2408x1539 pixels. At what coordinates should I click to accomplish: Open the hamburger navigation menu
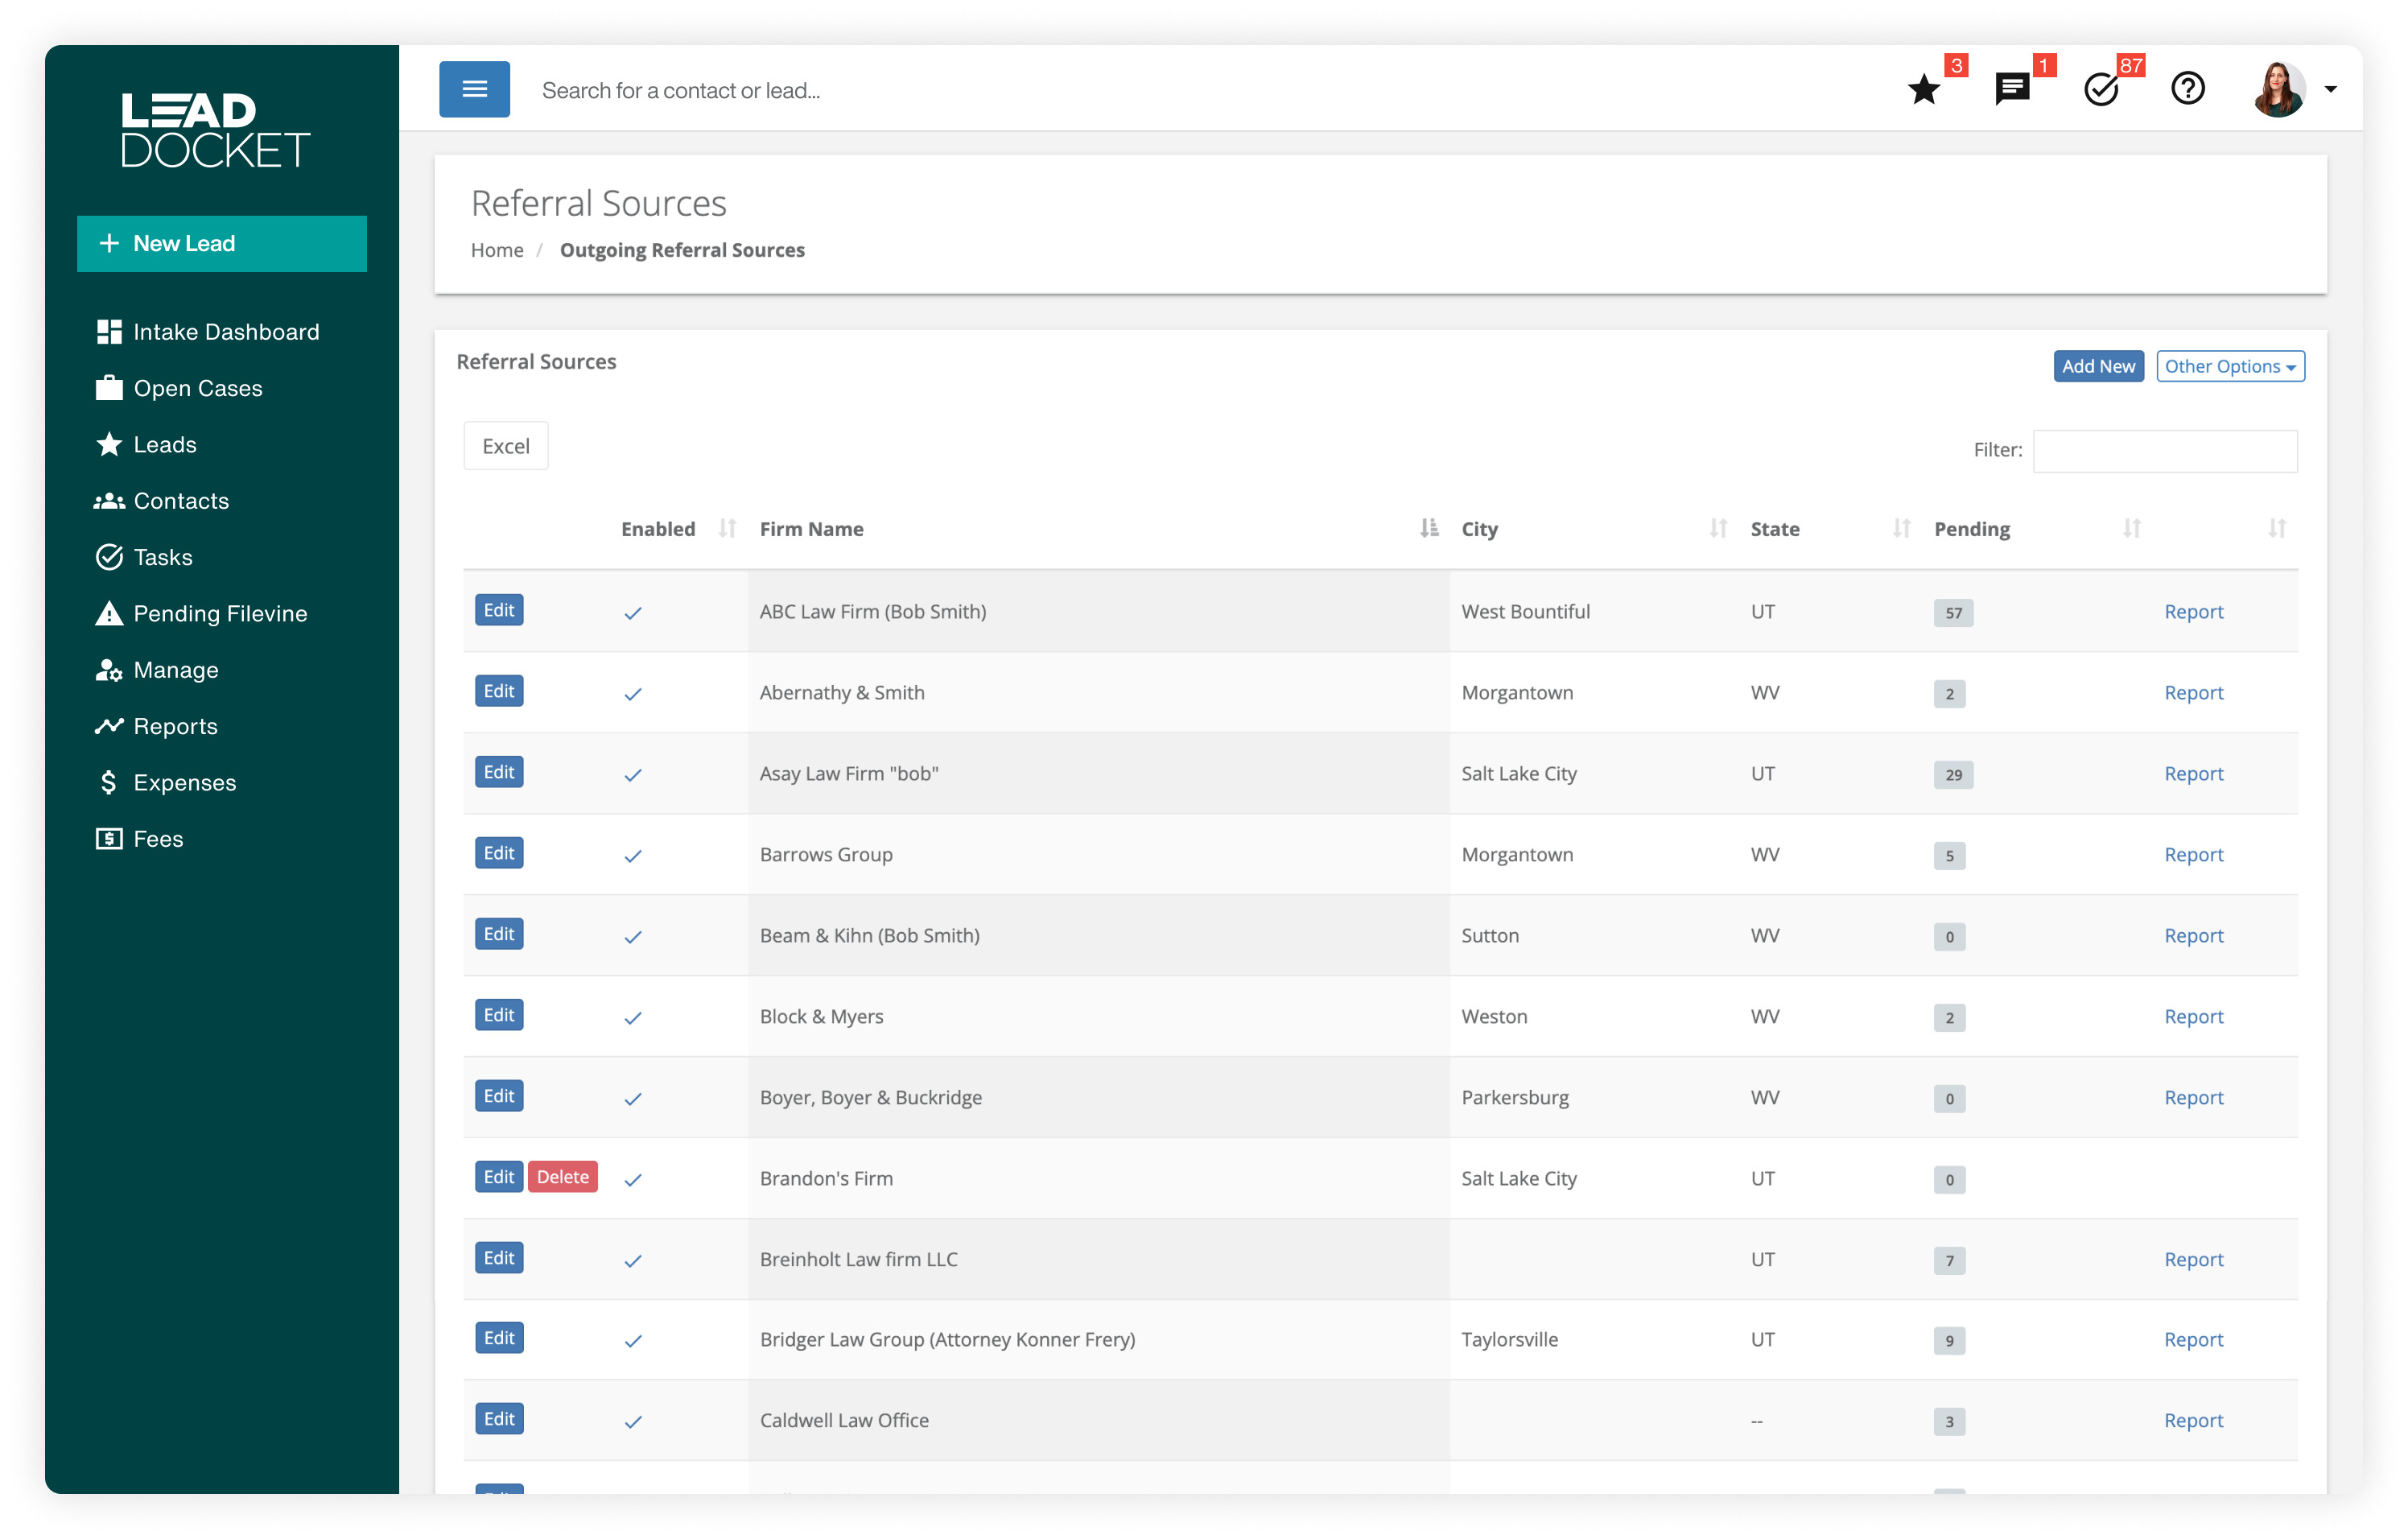coord(474,89)
